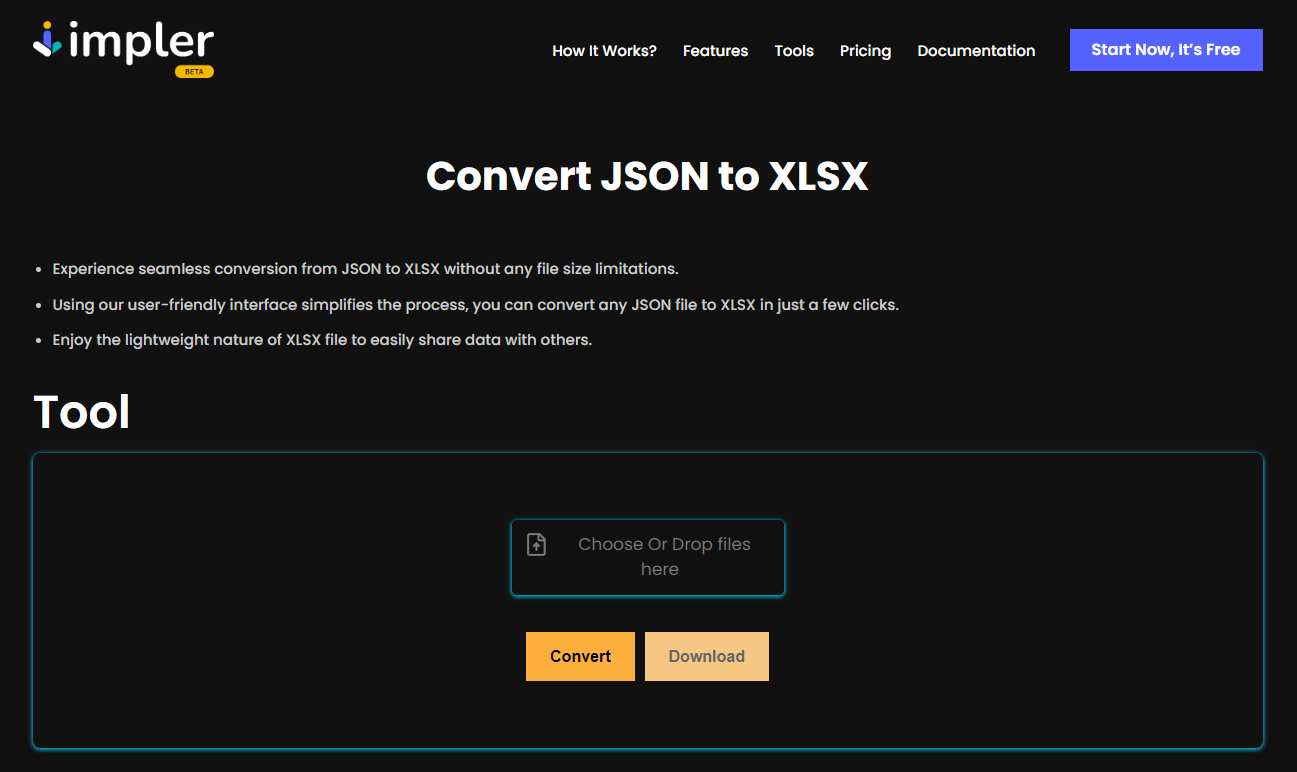The height and width of the screenshot is (772, 1297).
Task: Click the file upload icon in dropzone
Action: tap(537, 545)
